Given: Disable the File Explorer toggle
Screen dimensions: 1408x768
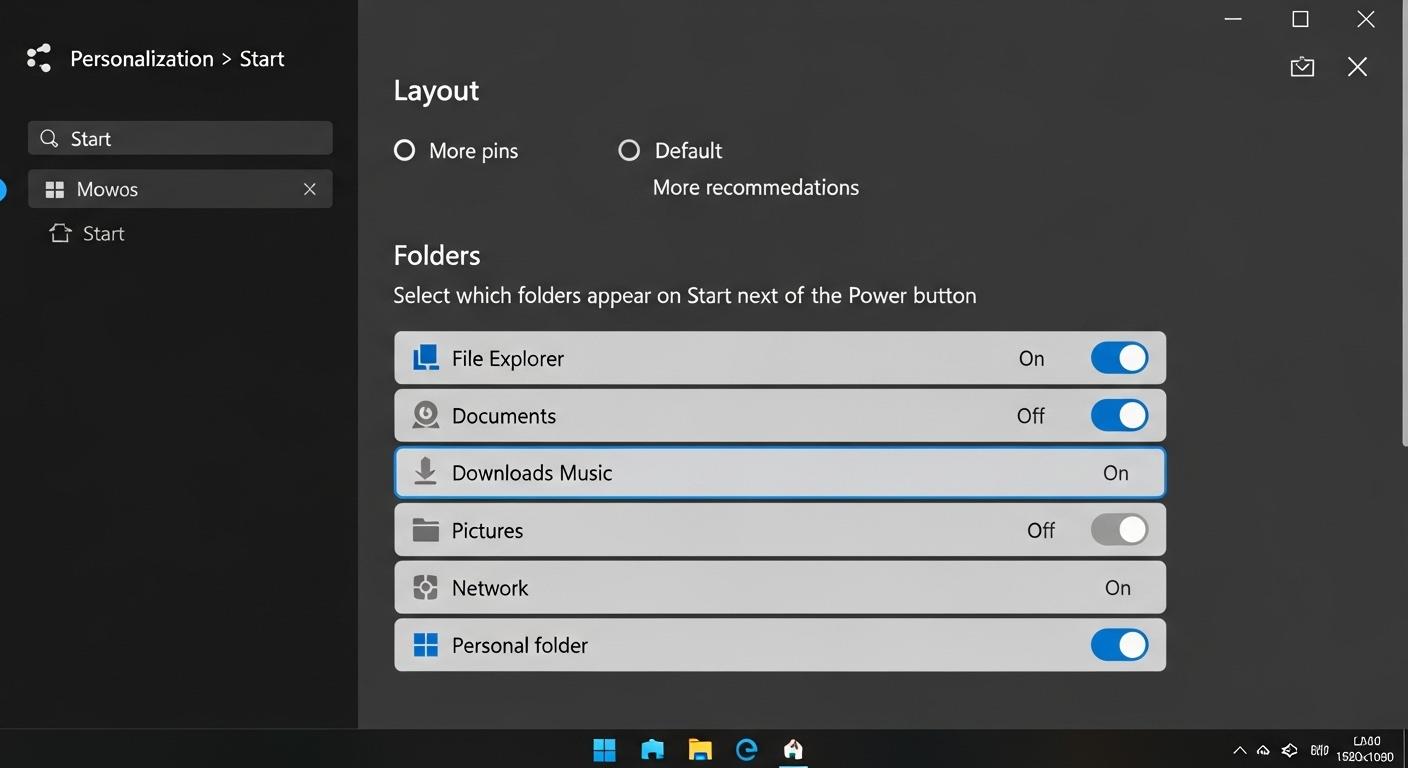Looking at the screenshot, I should [1119, 357].
